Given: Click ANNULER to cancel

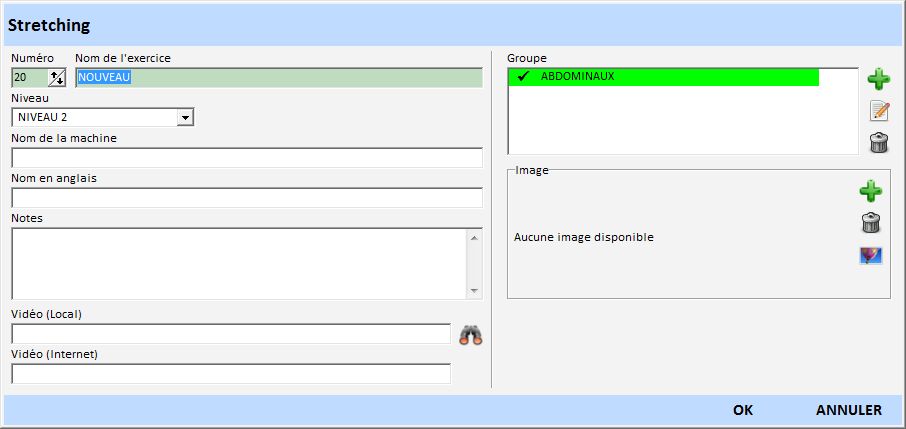Looking at the screenshot, I should 848,410.
